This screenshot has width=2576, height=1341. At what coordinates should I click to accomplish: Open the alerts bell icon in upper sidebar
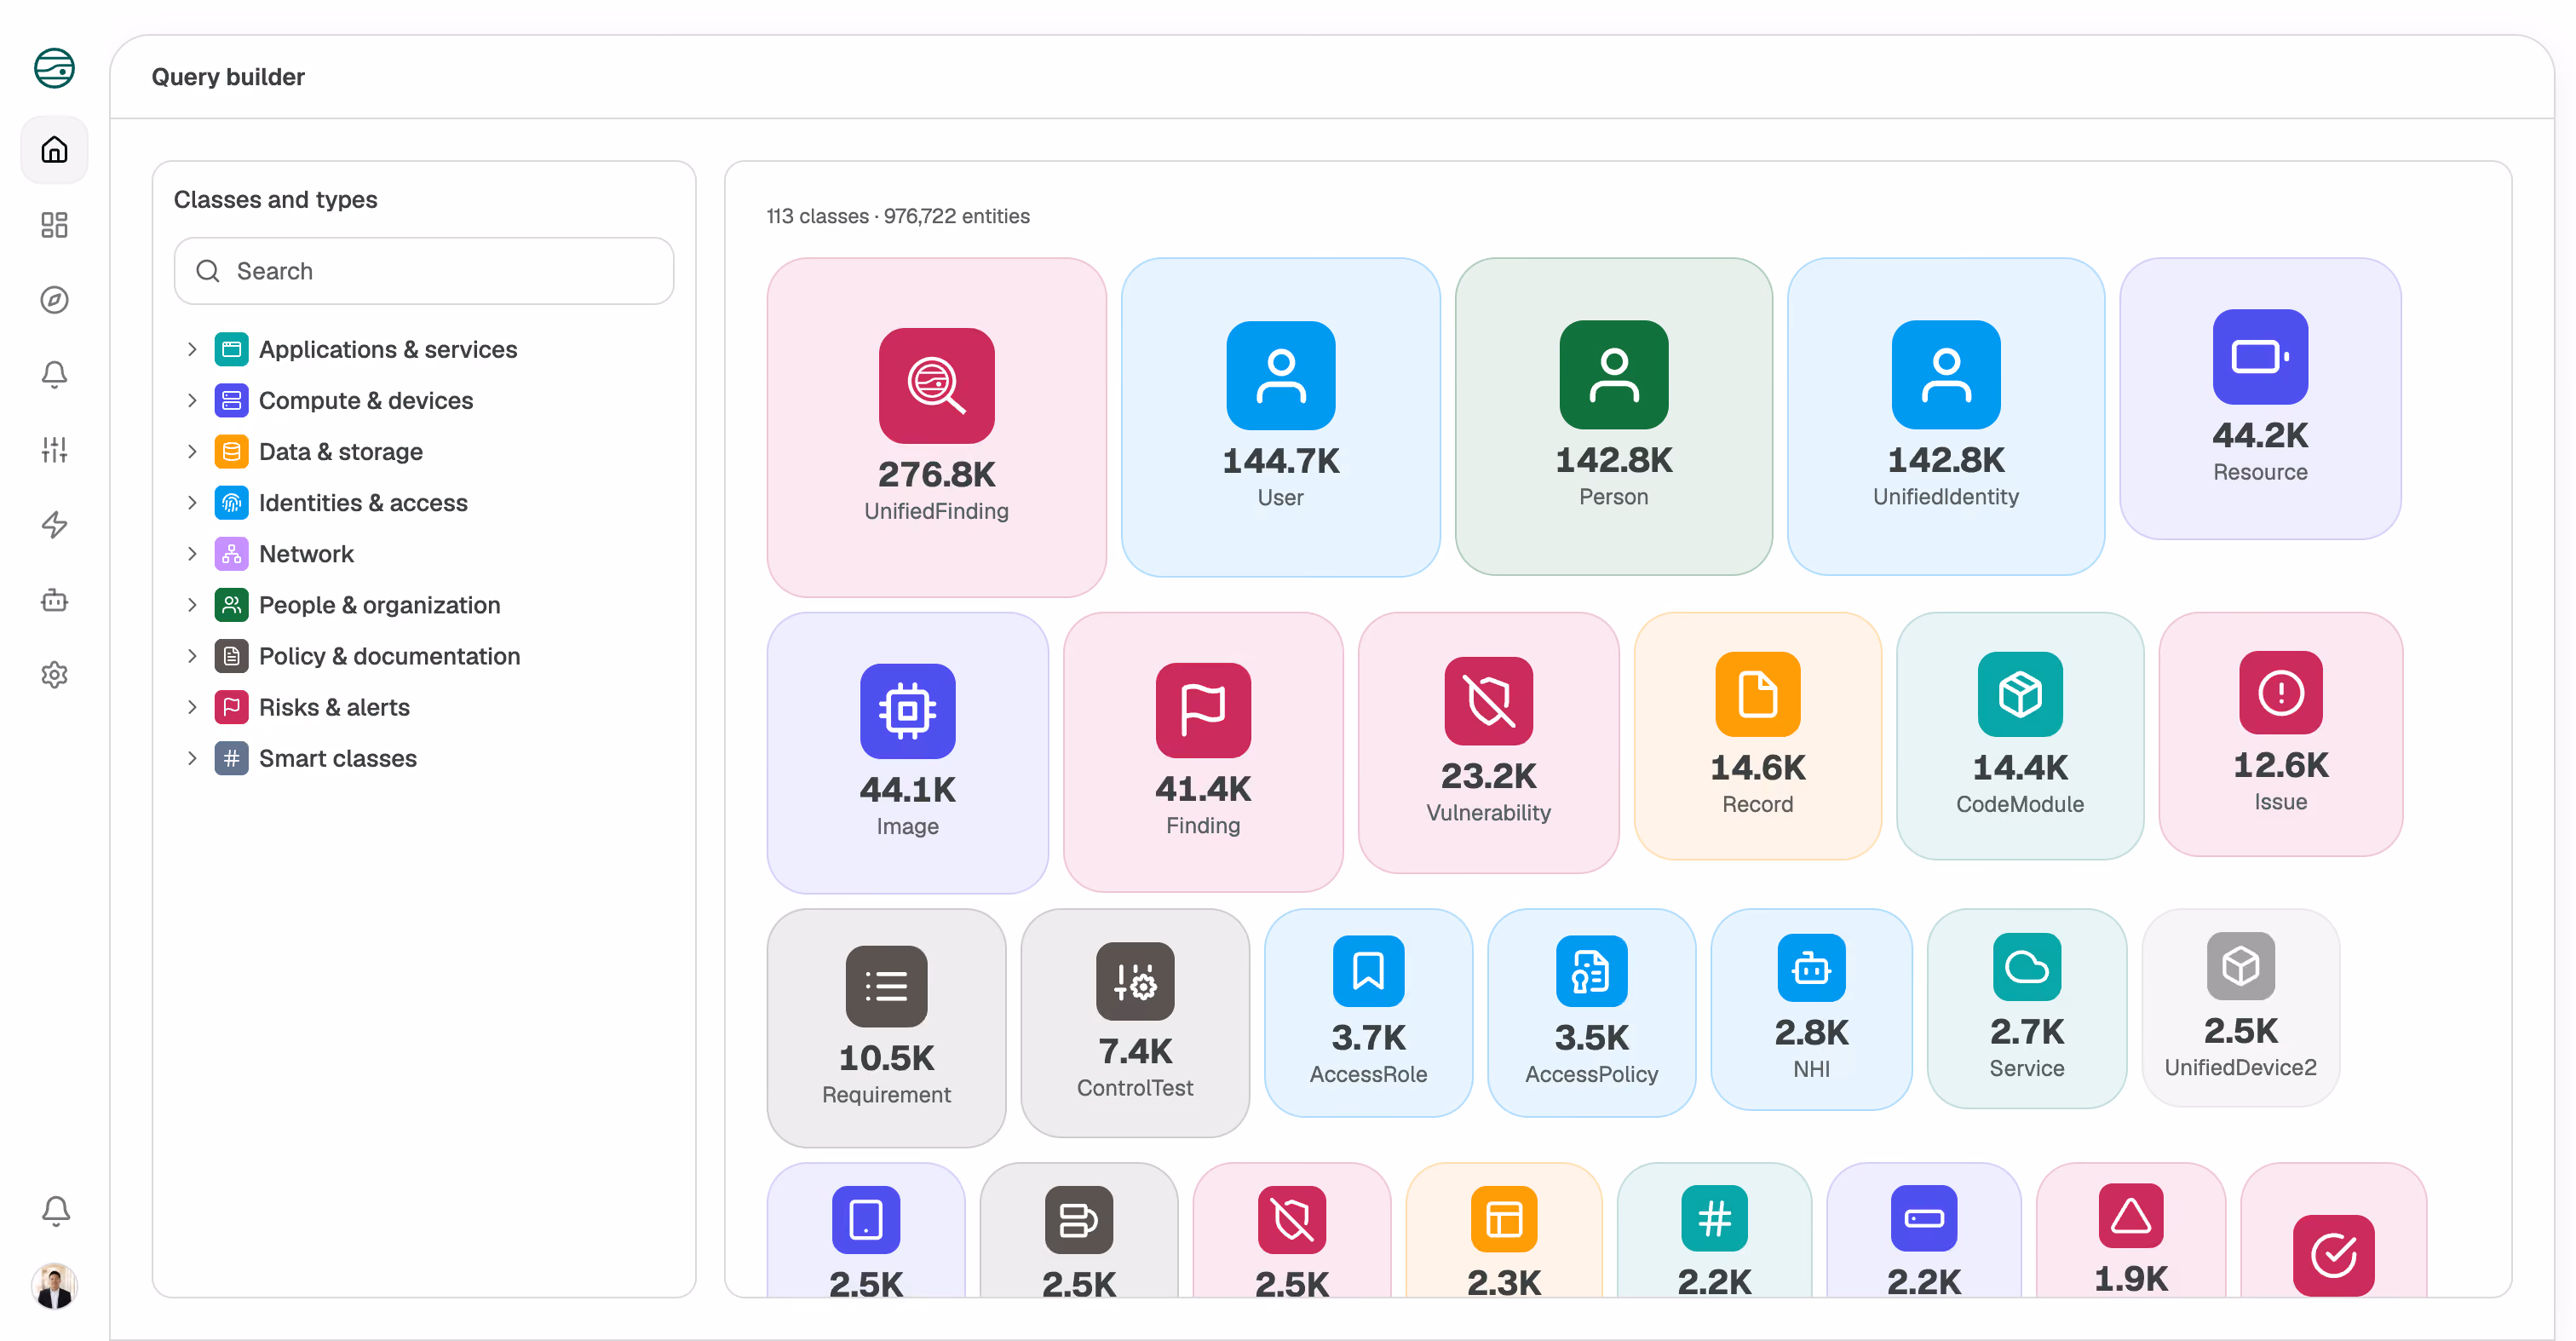[x=54, y=375]
